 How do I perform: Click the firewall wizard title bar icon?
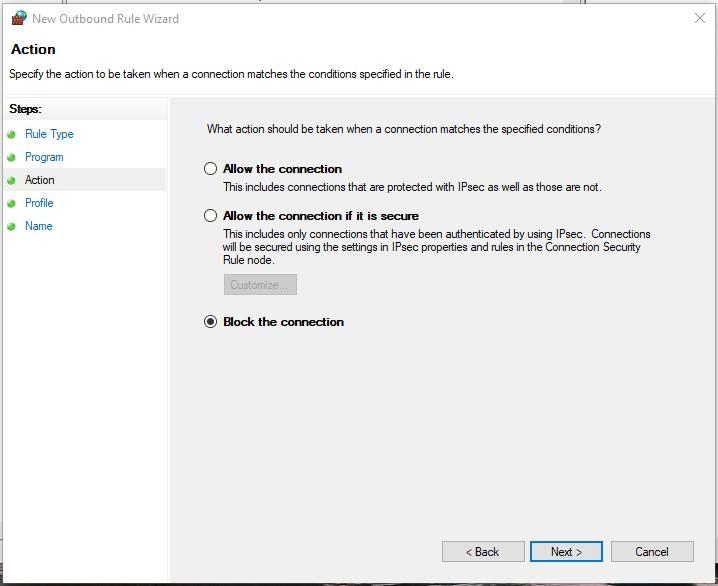pyautogui.click(x=19, y=18)
